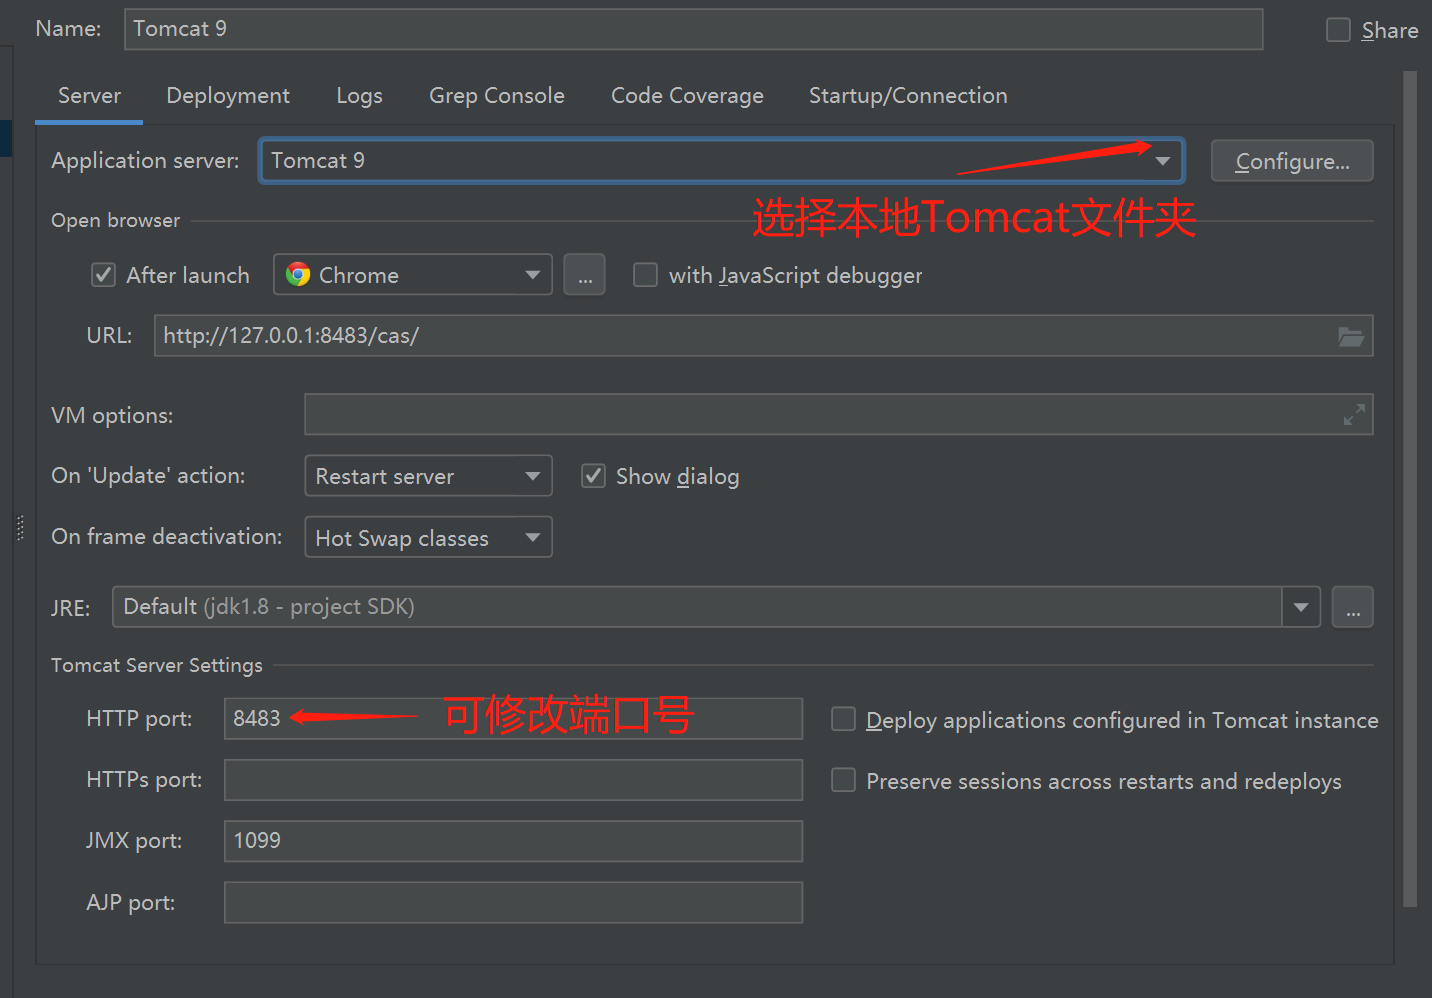Viewport: 1432px width, 998px height.
Task: Click into the HTTP port field
Action: (x=512, y=719)
